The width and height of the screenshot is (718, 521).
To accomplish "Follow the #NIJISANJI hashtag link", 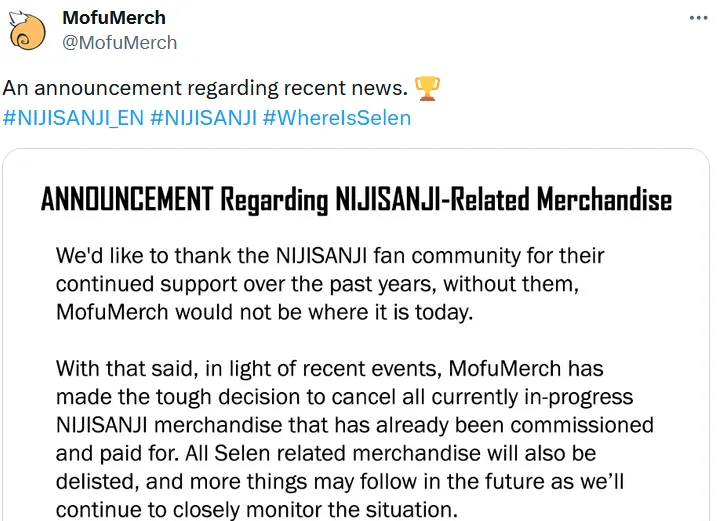I will pos(203,118).
